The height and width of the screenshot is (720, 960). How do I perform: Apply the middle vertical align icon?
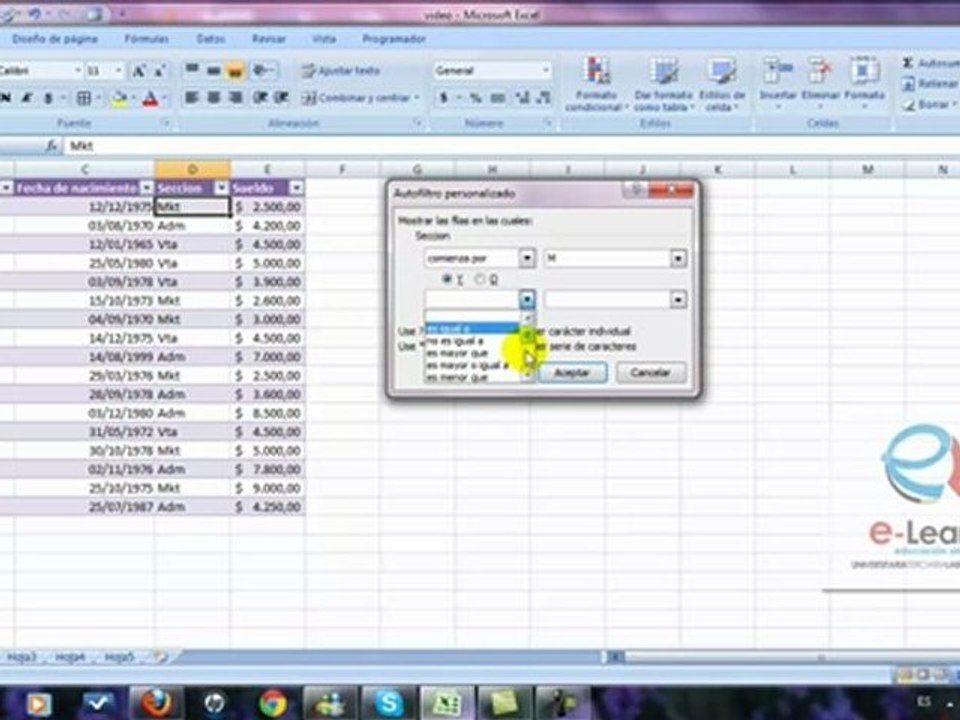(213, 70)
